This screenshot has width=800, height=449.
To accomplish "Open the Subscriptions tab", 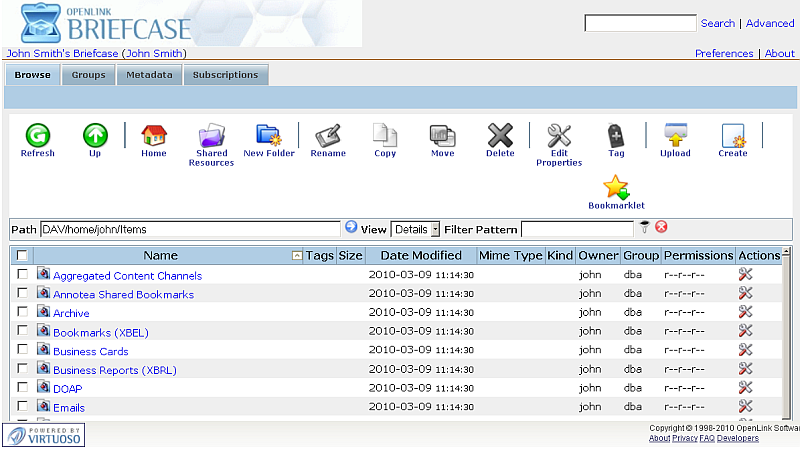I will (x=225, y=75).
